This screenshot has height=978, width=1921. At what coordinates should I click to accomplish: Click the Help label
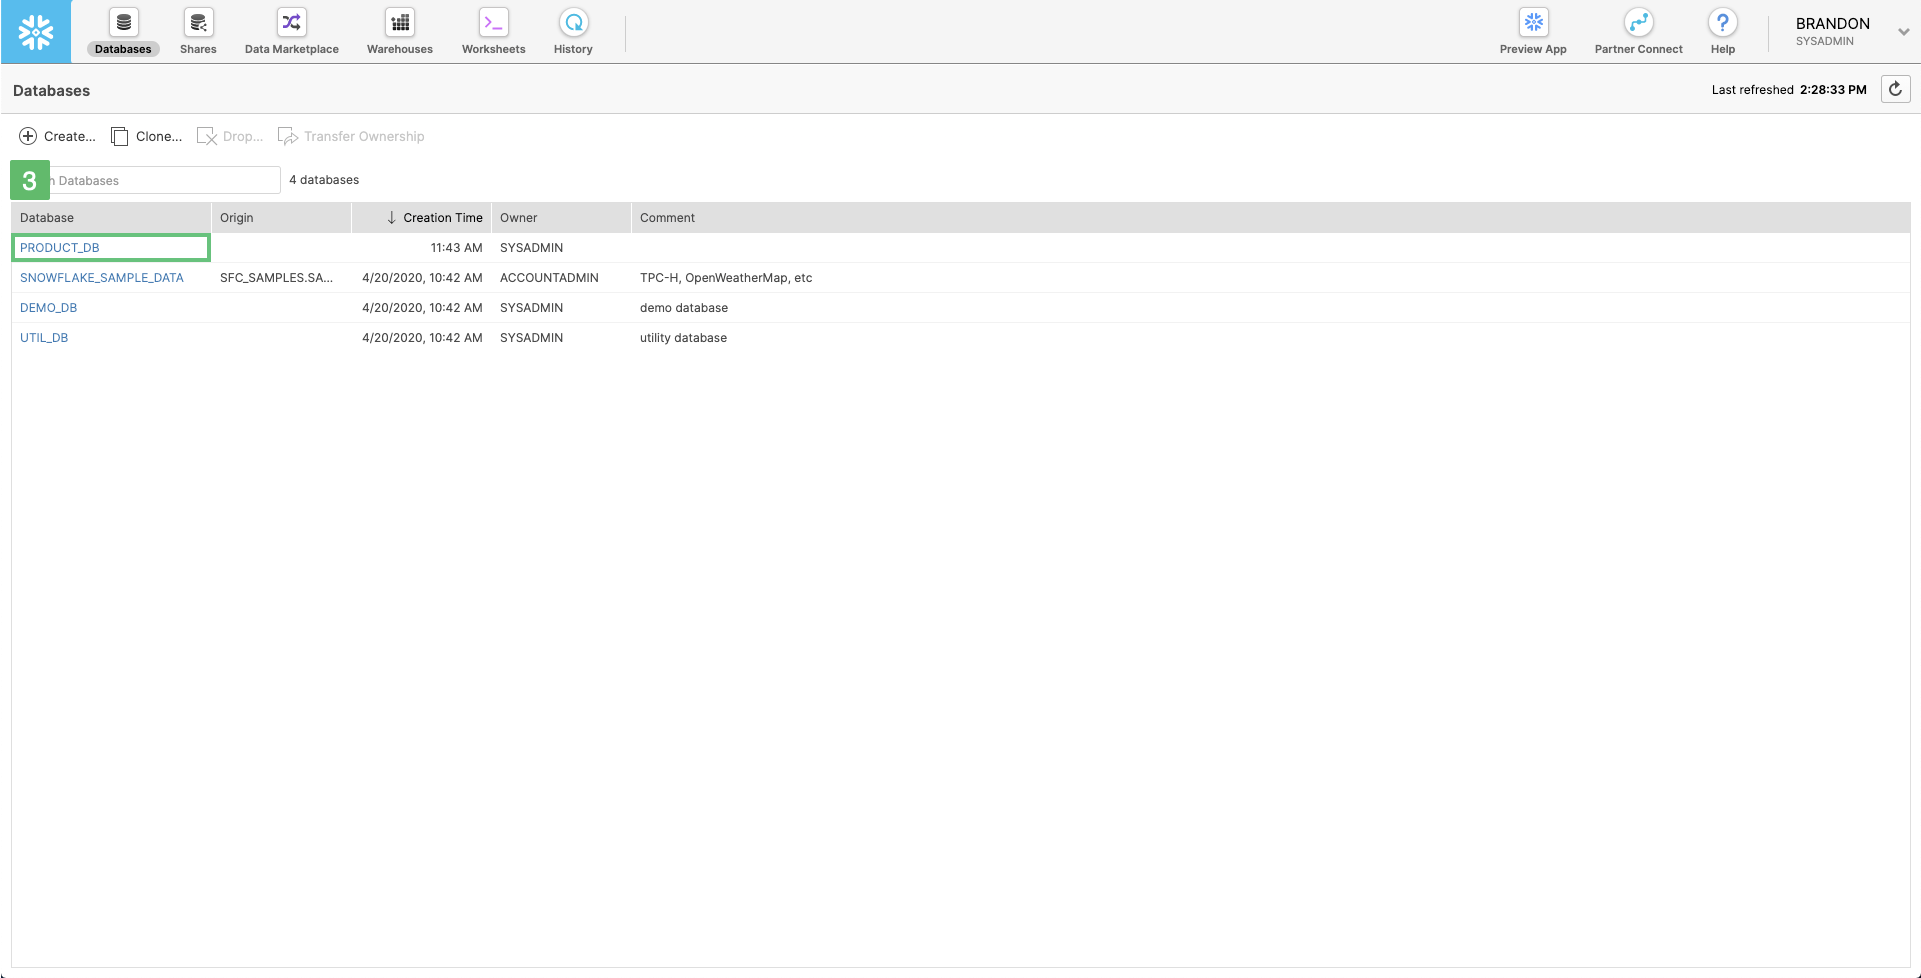(1723, 49)
